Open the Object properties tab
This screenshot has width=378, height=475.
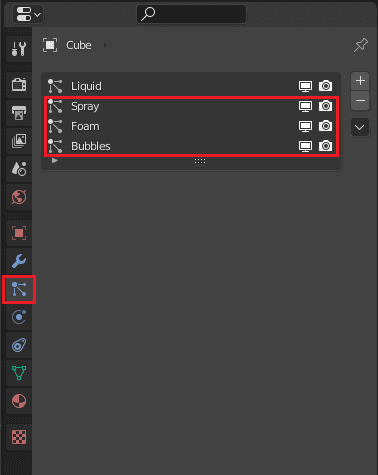(19, 233)
